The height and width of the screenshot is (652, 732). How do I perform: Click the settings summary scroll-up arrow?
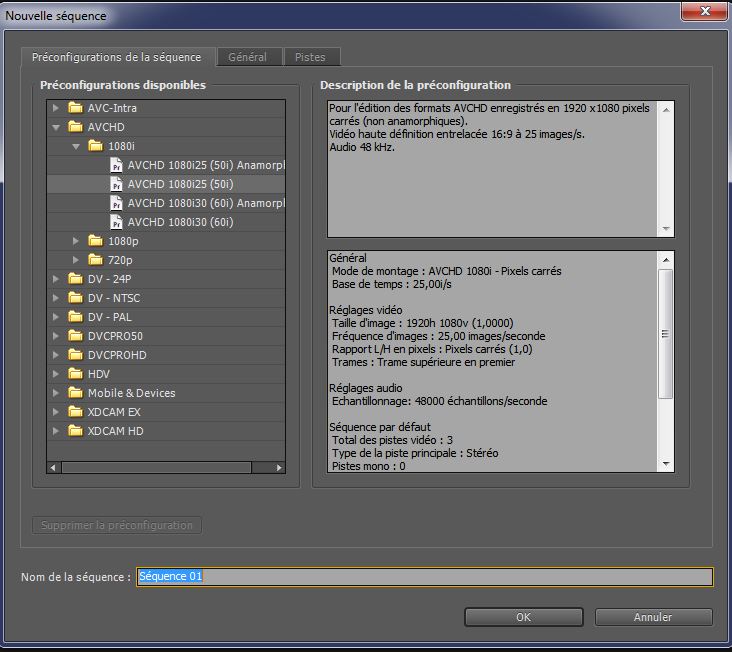pos(666,259)
